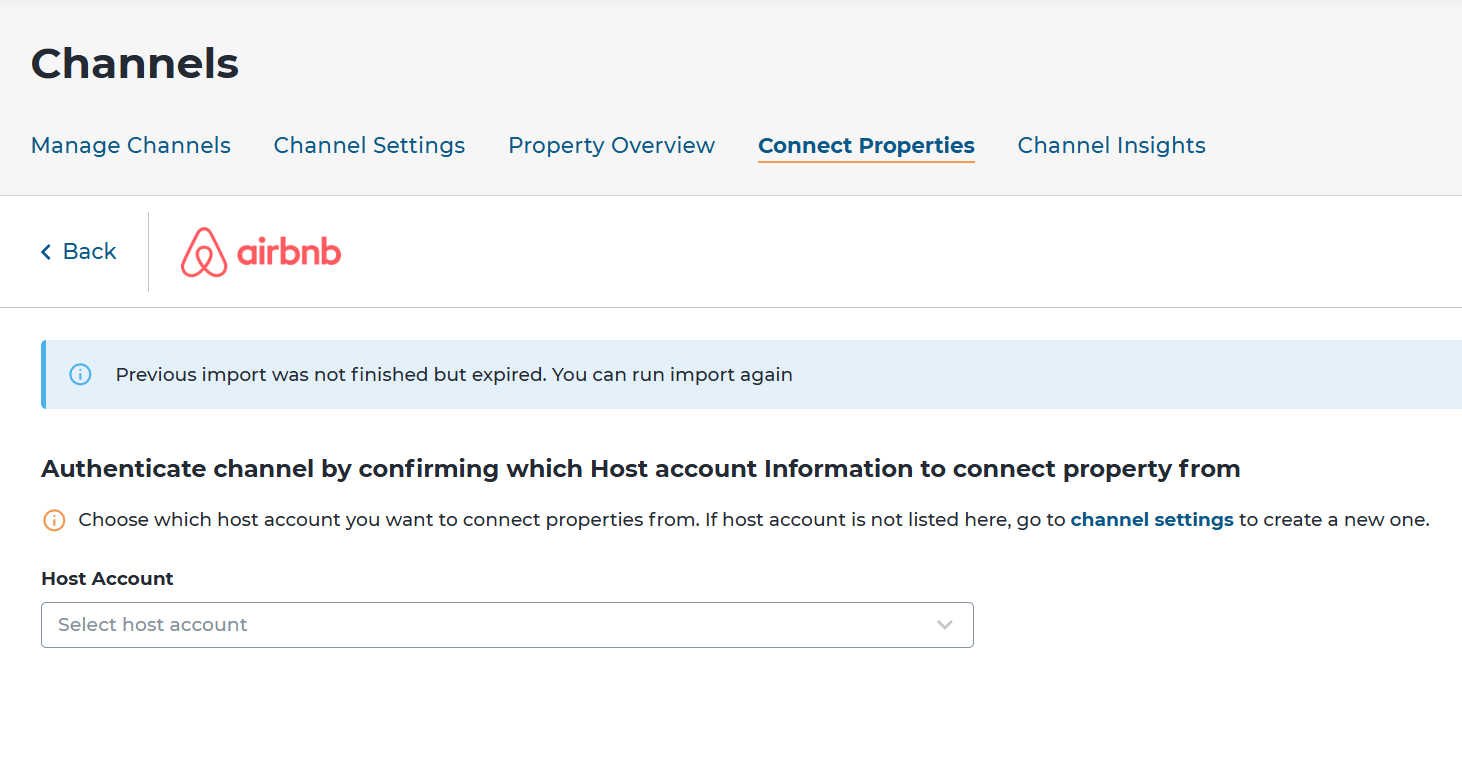Viewport: 1462px width, 778px height.
Task: Click the Airbnb Bélo logo symbol
Action: click(204, 252)
